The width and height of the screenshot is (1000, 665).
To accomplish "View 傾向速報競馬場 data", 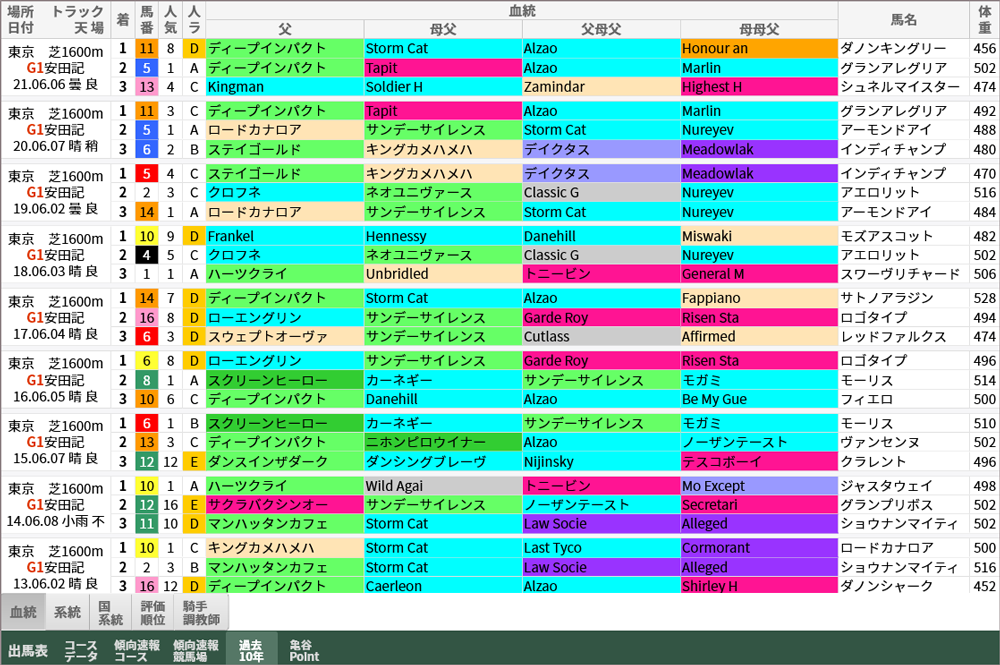I will pos(196,648).
